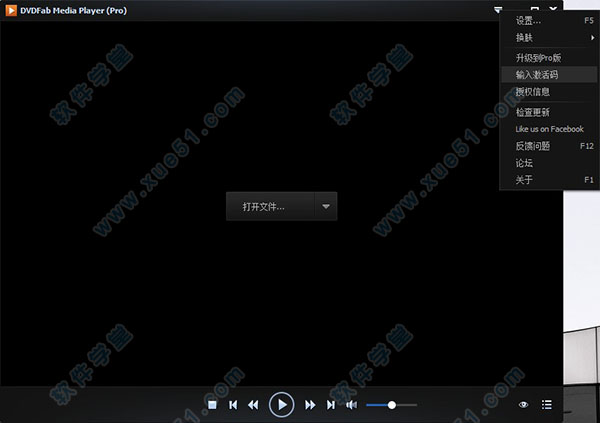This screenshot has width=600, height=423.
Task: Click the Stop playback icon
Action: (x=212, y=405)
